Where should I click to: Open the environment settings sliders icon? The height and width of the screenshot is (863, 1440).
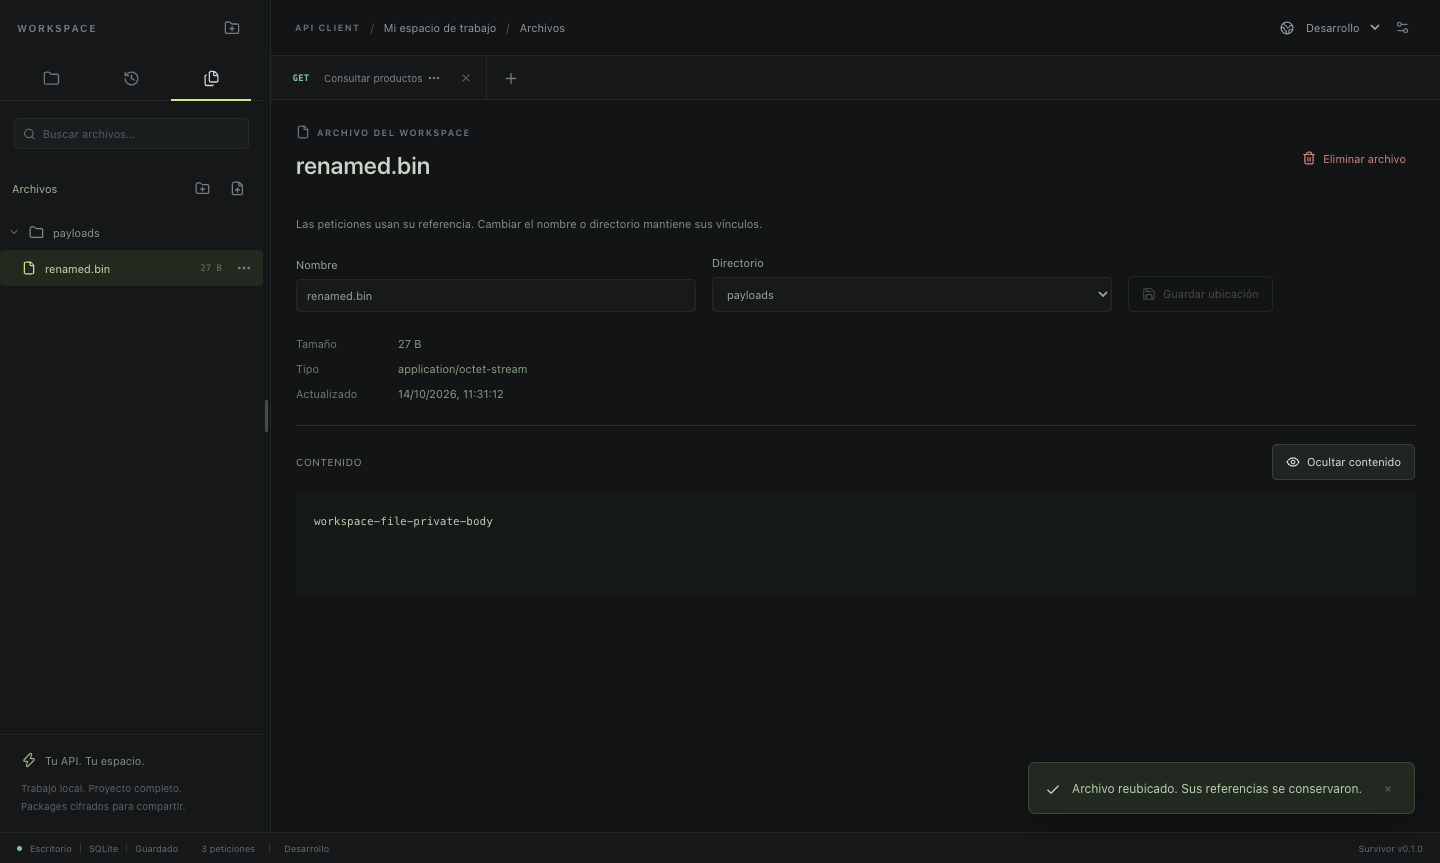1402,28
